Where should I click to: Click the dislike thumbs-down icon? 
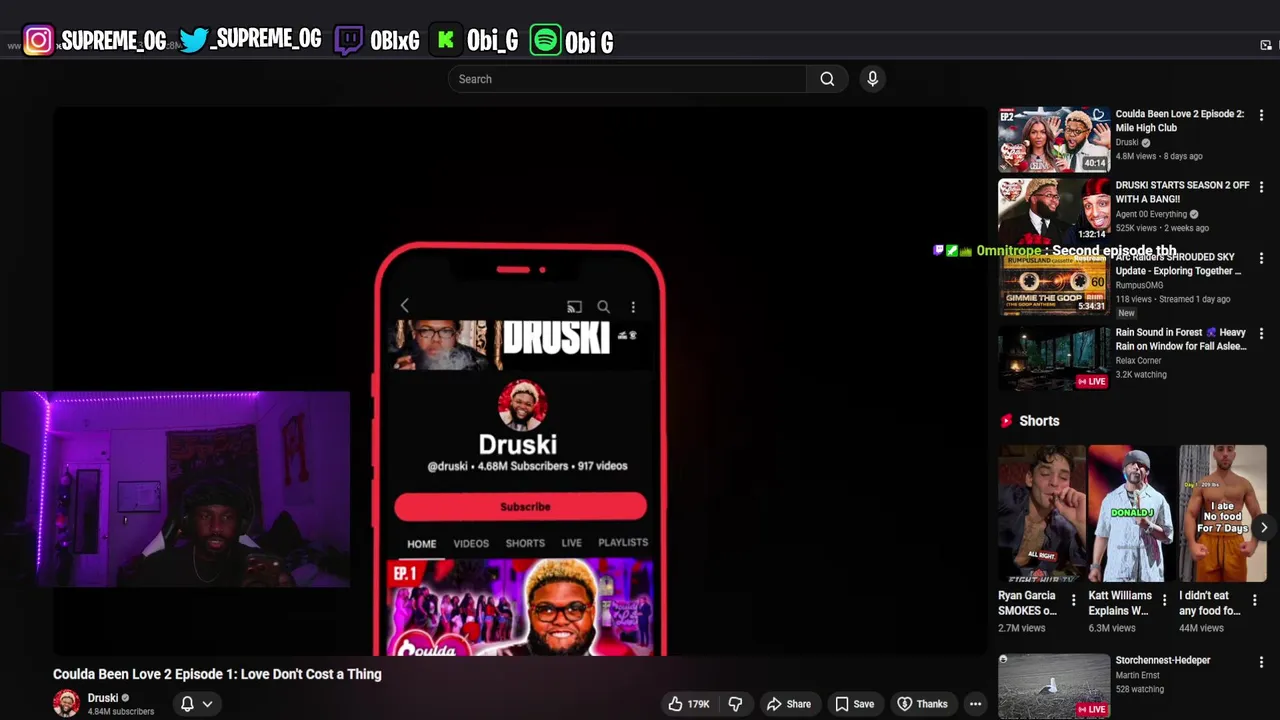click(x=735, y=704)
